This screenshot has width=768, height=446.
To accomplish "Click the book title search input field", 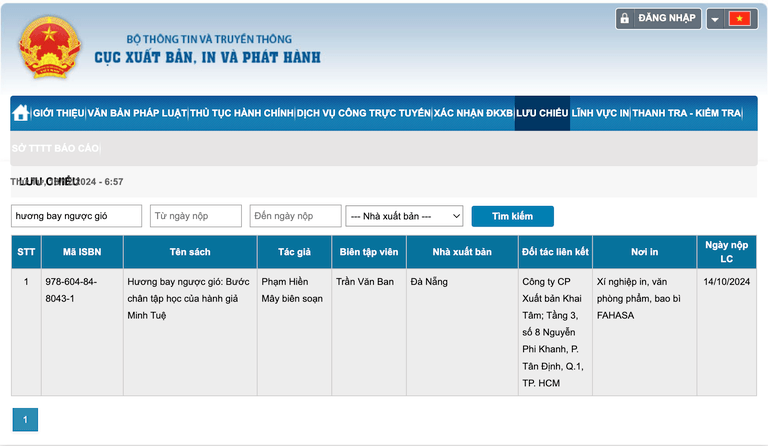I will (x=76, y=216).
